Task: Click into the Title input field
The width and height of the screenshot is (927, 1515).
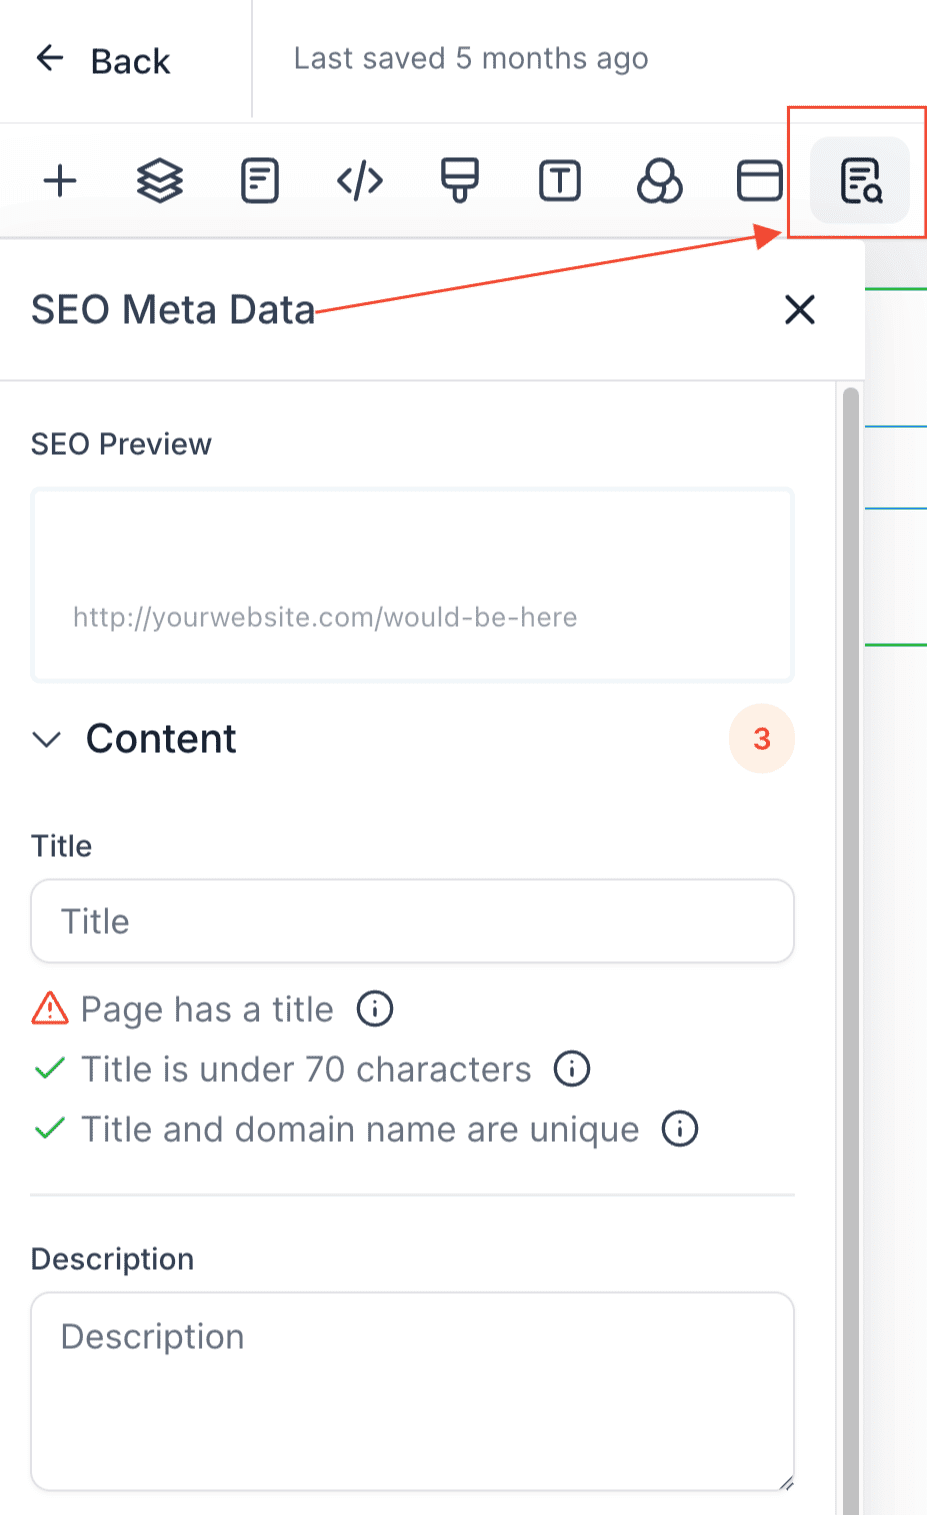Action: point(413,921)
